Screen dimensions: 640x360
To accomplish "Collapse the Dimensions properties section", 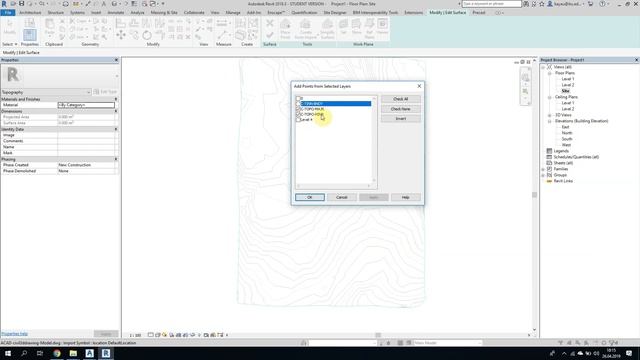I will tap(116, 111).
